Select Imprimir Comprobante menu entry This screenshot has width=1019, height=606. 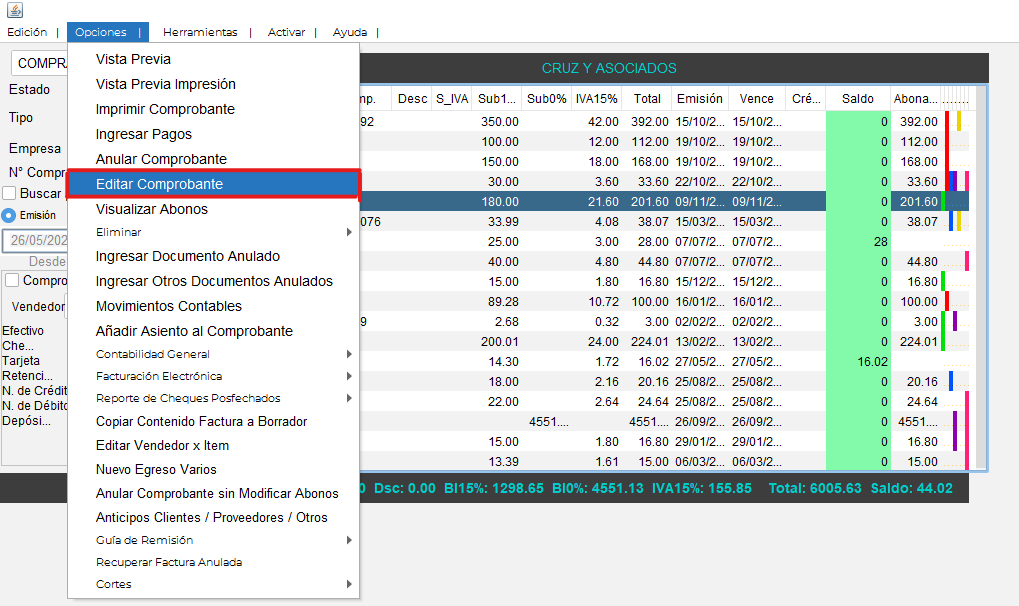coord(165,109)
